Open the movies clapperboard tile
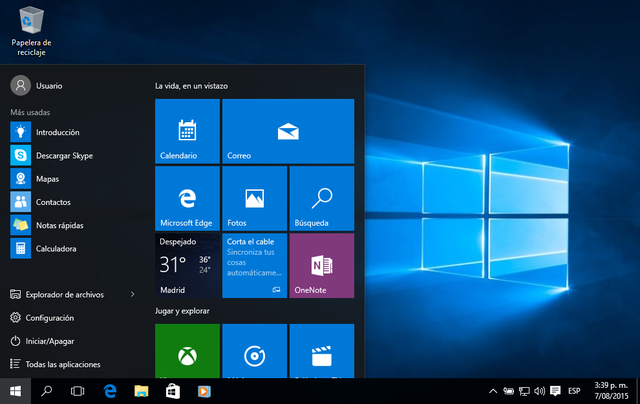 [322, 351]
